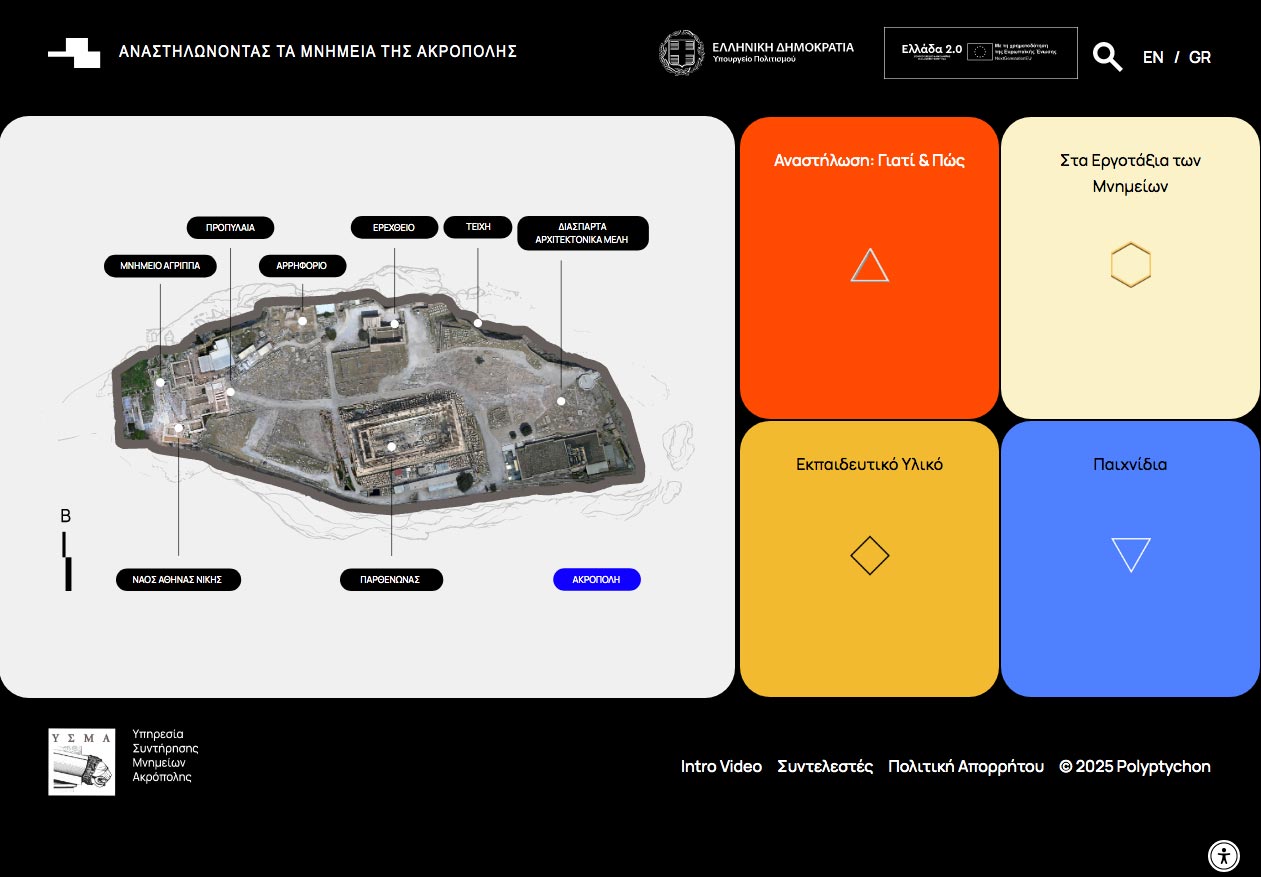The image size is (1261, 877).
Task: Click the site logo in the header
Action: tap(74, 52)
